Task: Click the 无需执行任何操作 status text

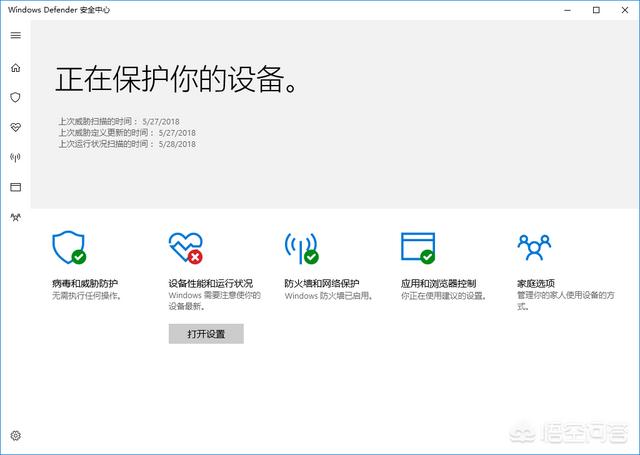Action: coord(87,295)
